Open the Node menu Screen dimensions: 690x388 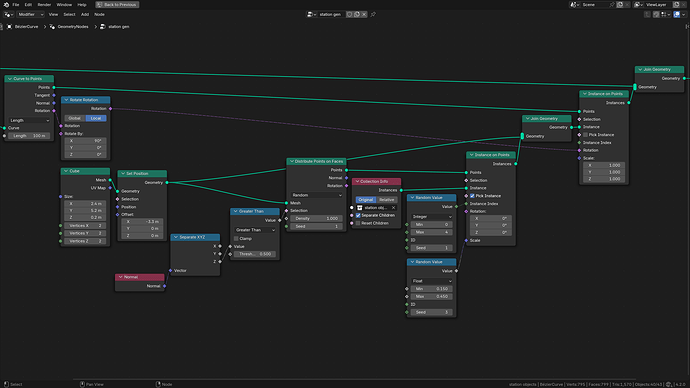point(99,15)
